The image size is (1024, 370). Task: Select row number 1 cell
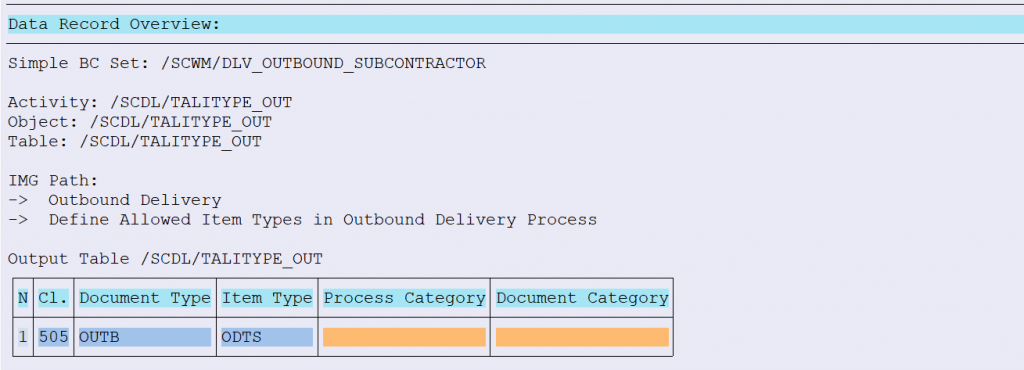(x=23, y=337)
